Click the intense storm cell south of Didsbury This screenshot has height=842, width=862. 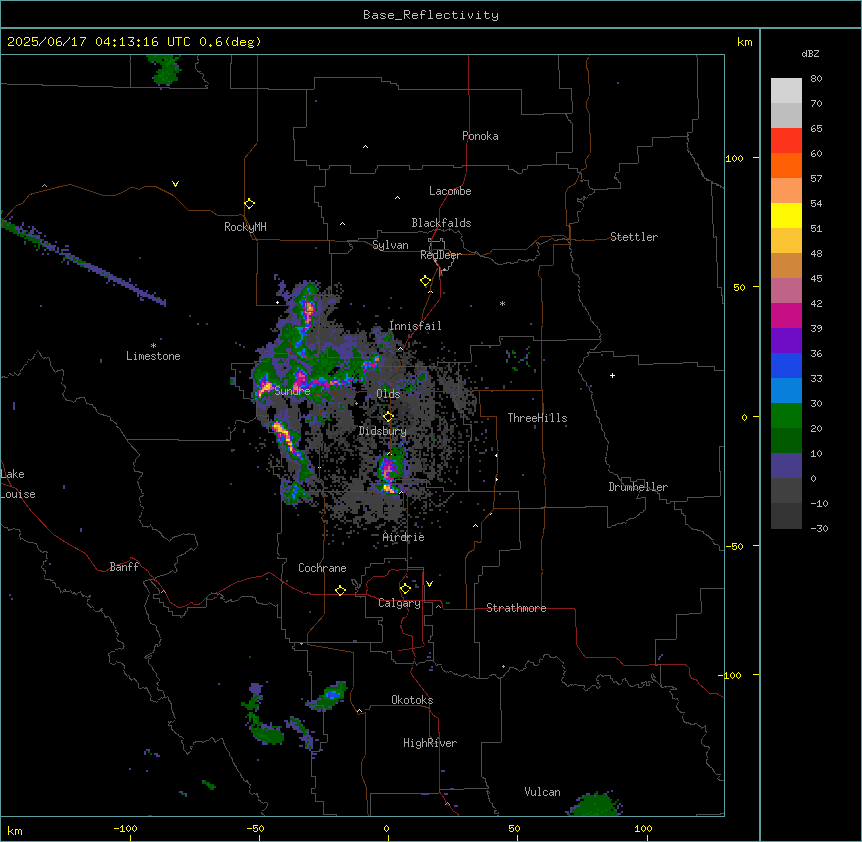(389, 473)
